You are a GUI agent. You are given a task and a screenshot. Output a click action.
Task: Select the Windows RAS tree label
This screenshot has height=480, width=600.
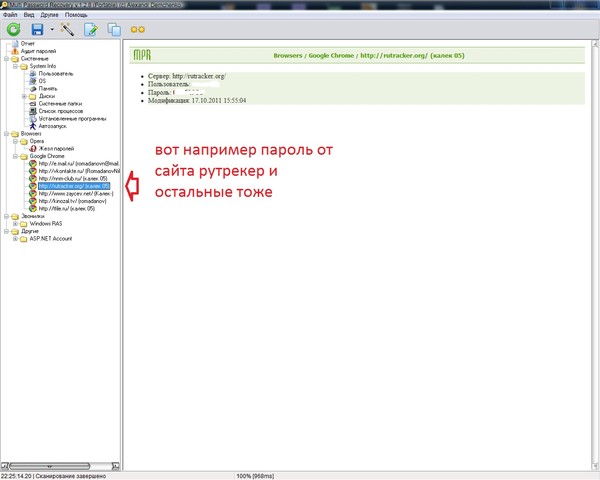[x=46, y=224]
